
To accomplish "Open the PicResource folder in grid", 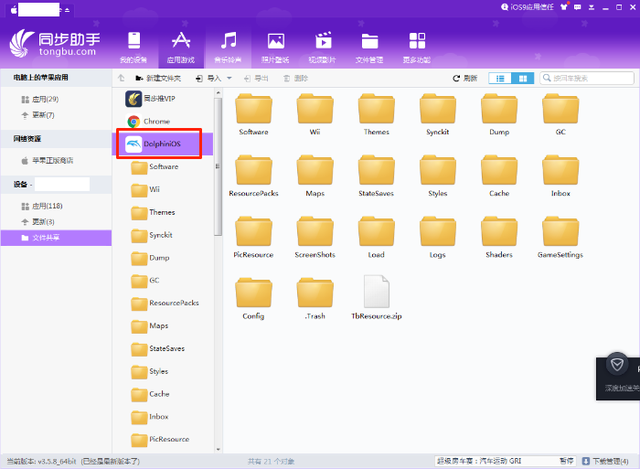I will 253,237.
